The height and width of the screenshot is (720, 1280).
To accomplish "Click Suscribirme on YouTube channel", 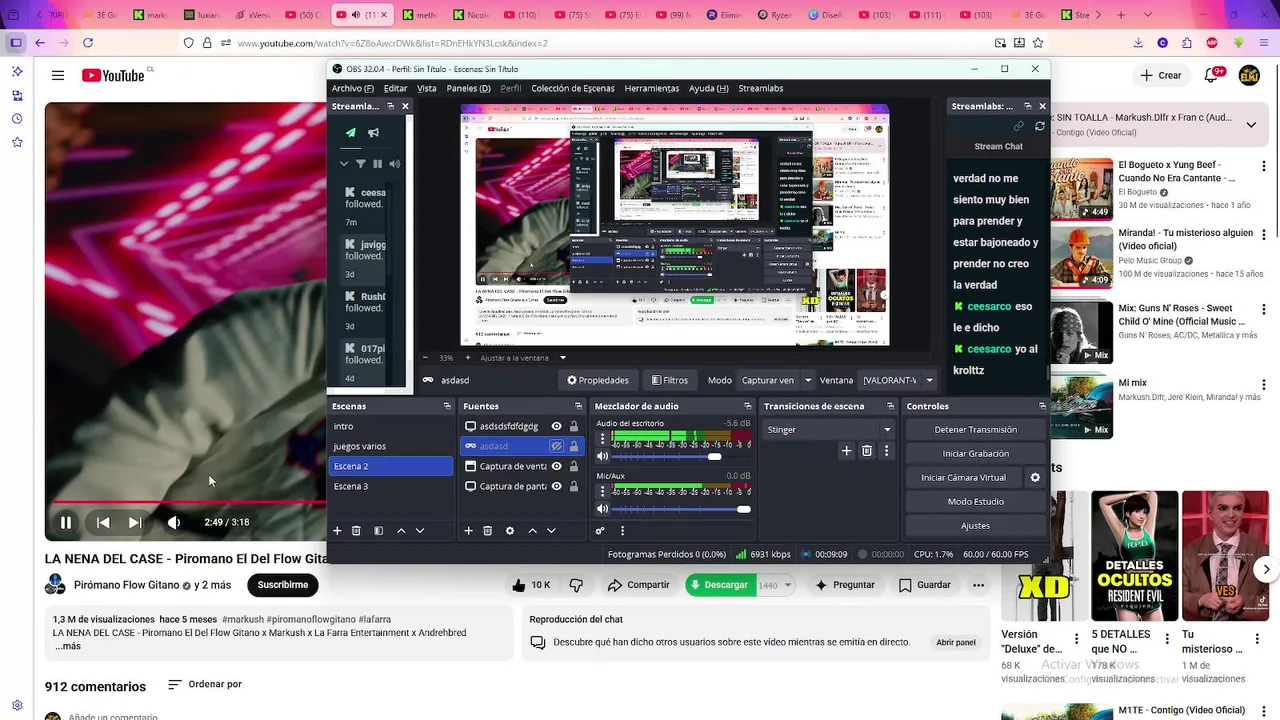I will pyautogui.click(x=283, y=585).
